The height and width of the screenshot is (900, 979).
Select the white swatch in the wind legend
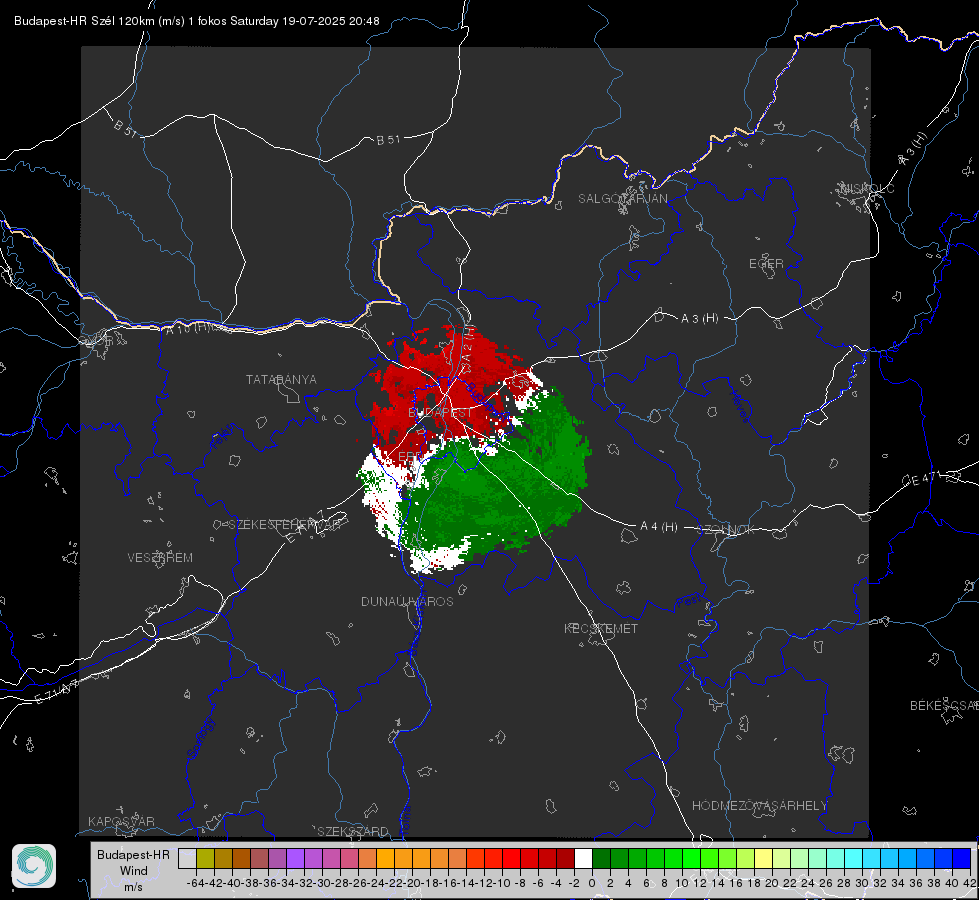coord(583,859)
